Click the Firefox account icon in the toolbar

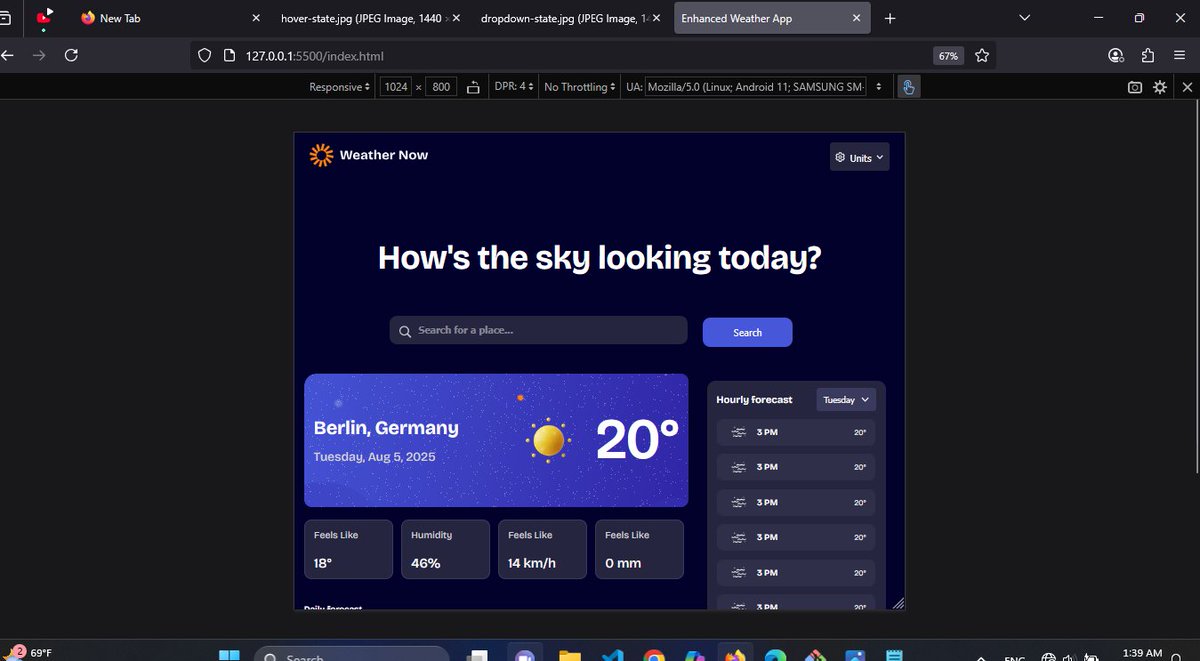(1116, 56)
